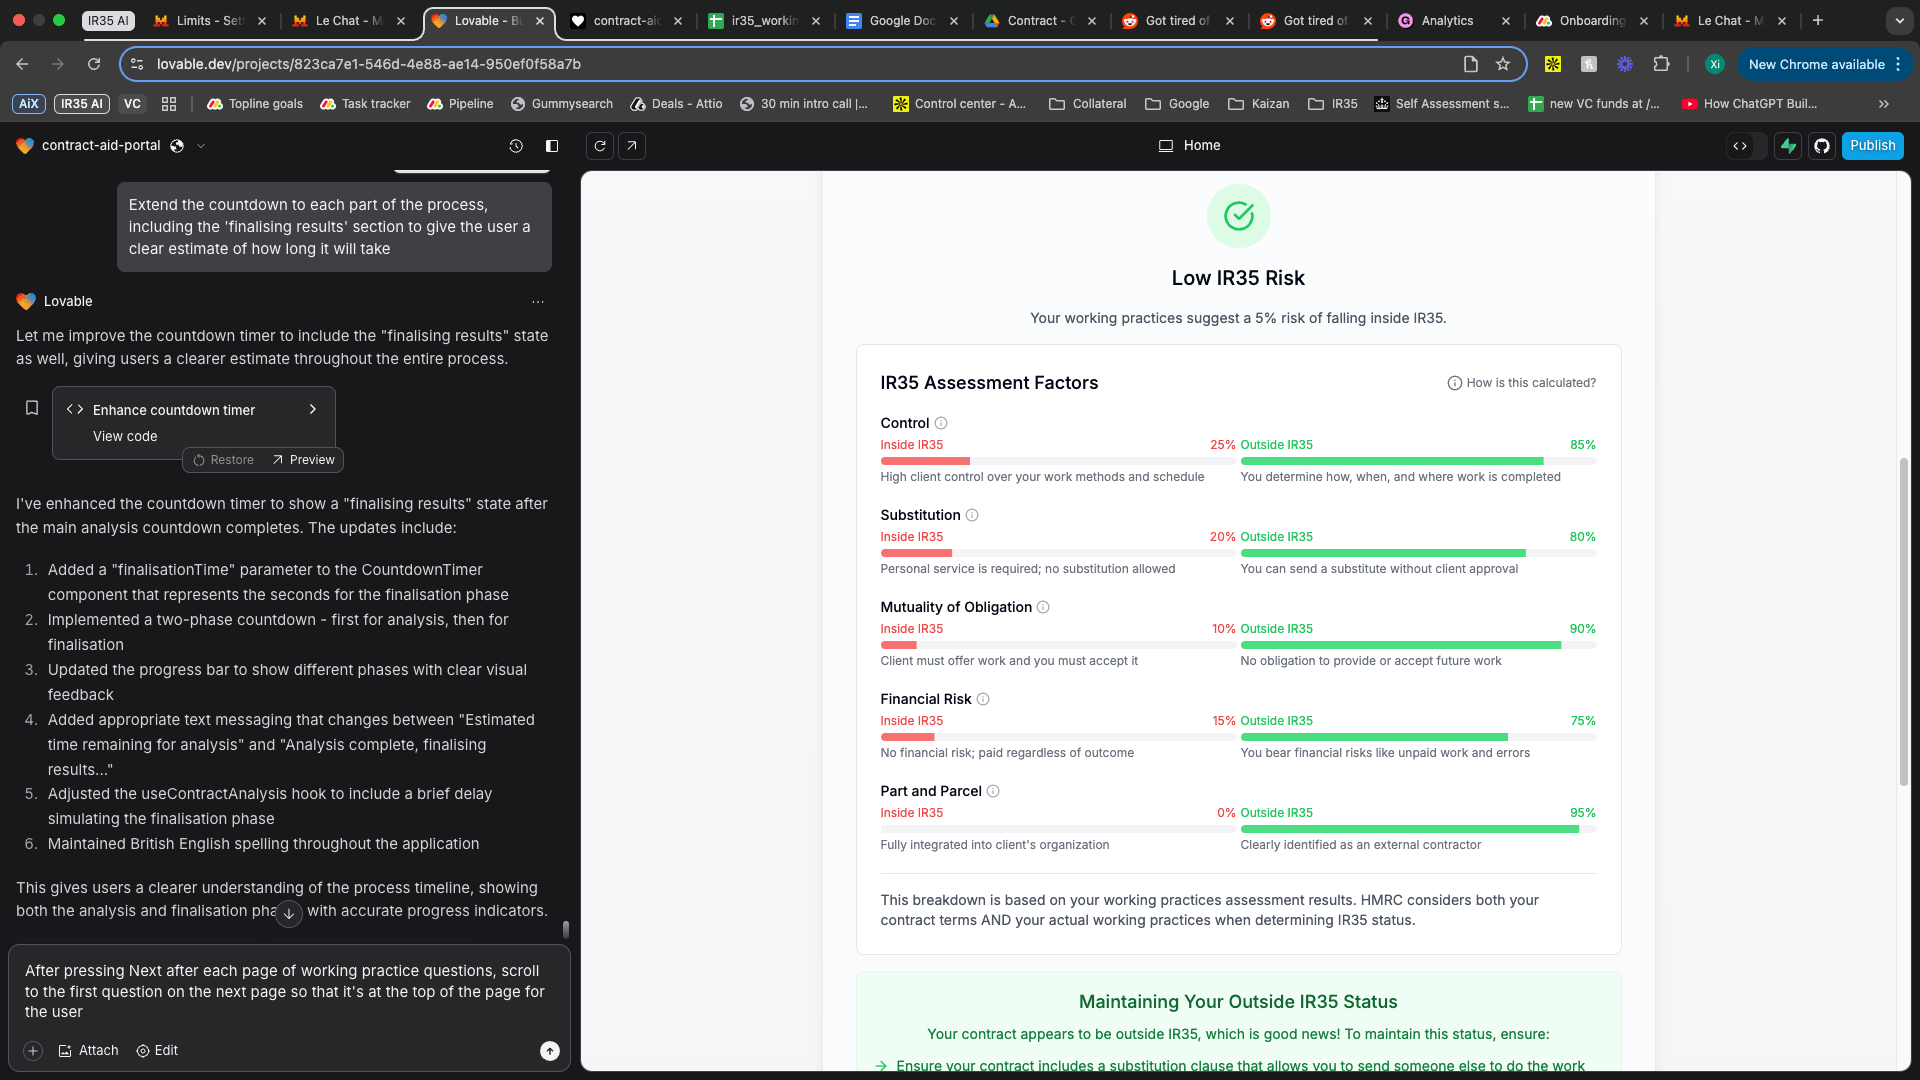The width and height of the screenshot is (1920, 1080).
Task: Click the send message arrow button
Action: pos(550,1050)
